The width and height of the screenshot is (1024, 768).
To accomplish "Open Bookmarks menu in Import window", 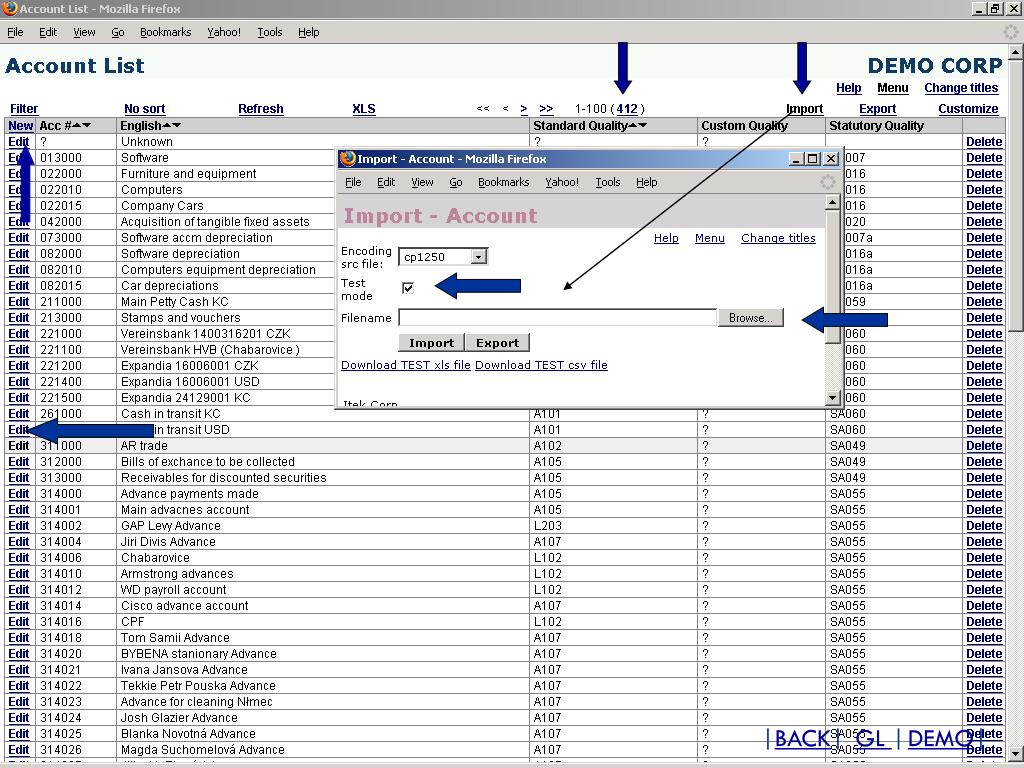I will tap(504, 182).
